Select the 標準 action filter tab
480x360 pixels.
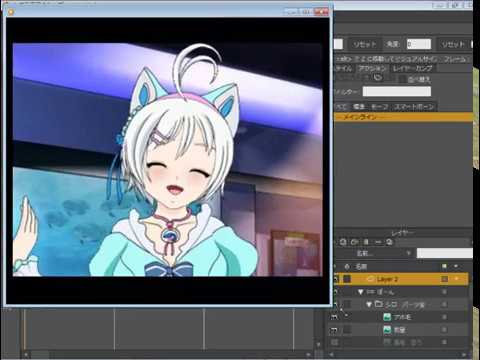pos(359,107)
